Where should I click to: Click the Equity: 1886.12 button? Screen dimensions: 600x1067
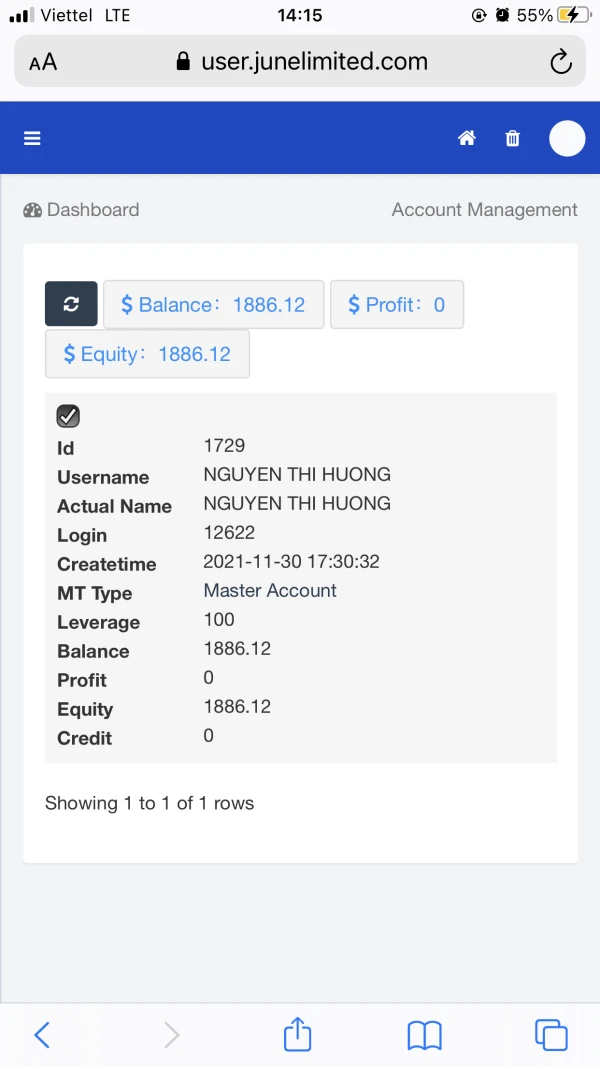pos(147,354)
